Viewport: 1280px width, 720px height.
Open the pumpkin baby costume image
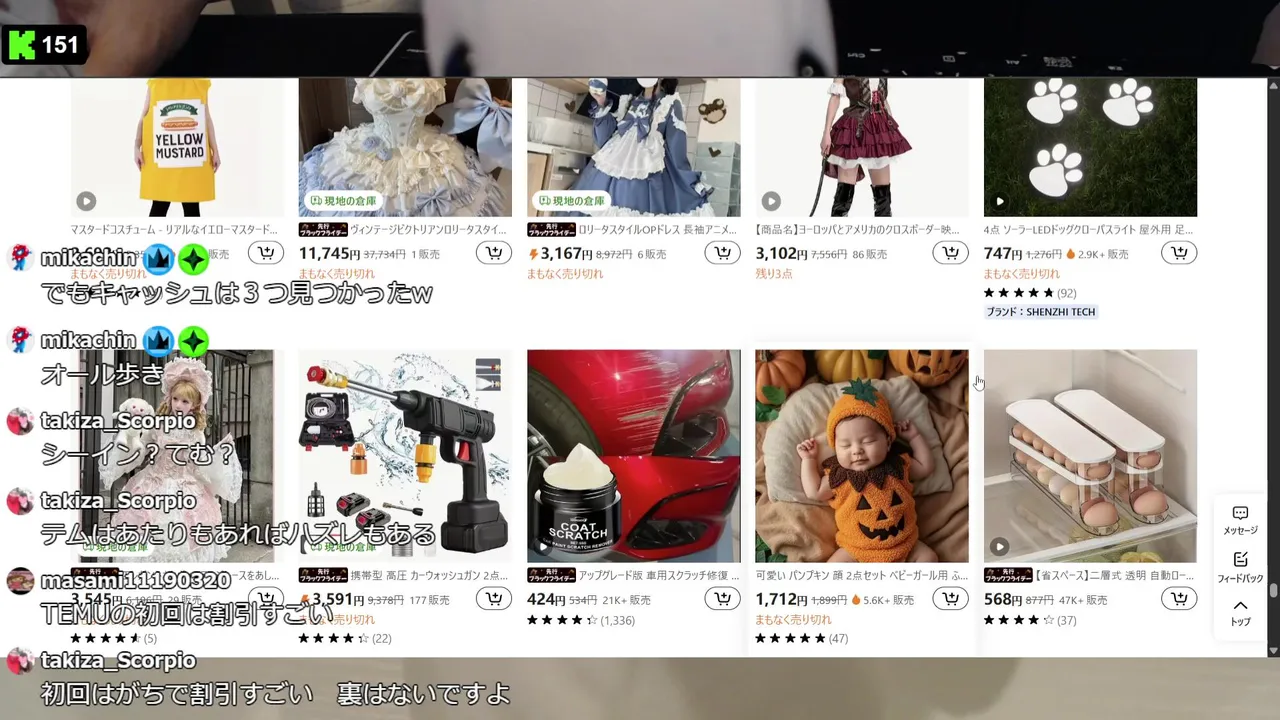[862, 456]
